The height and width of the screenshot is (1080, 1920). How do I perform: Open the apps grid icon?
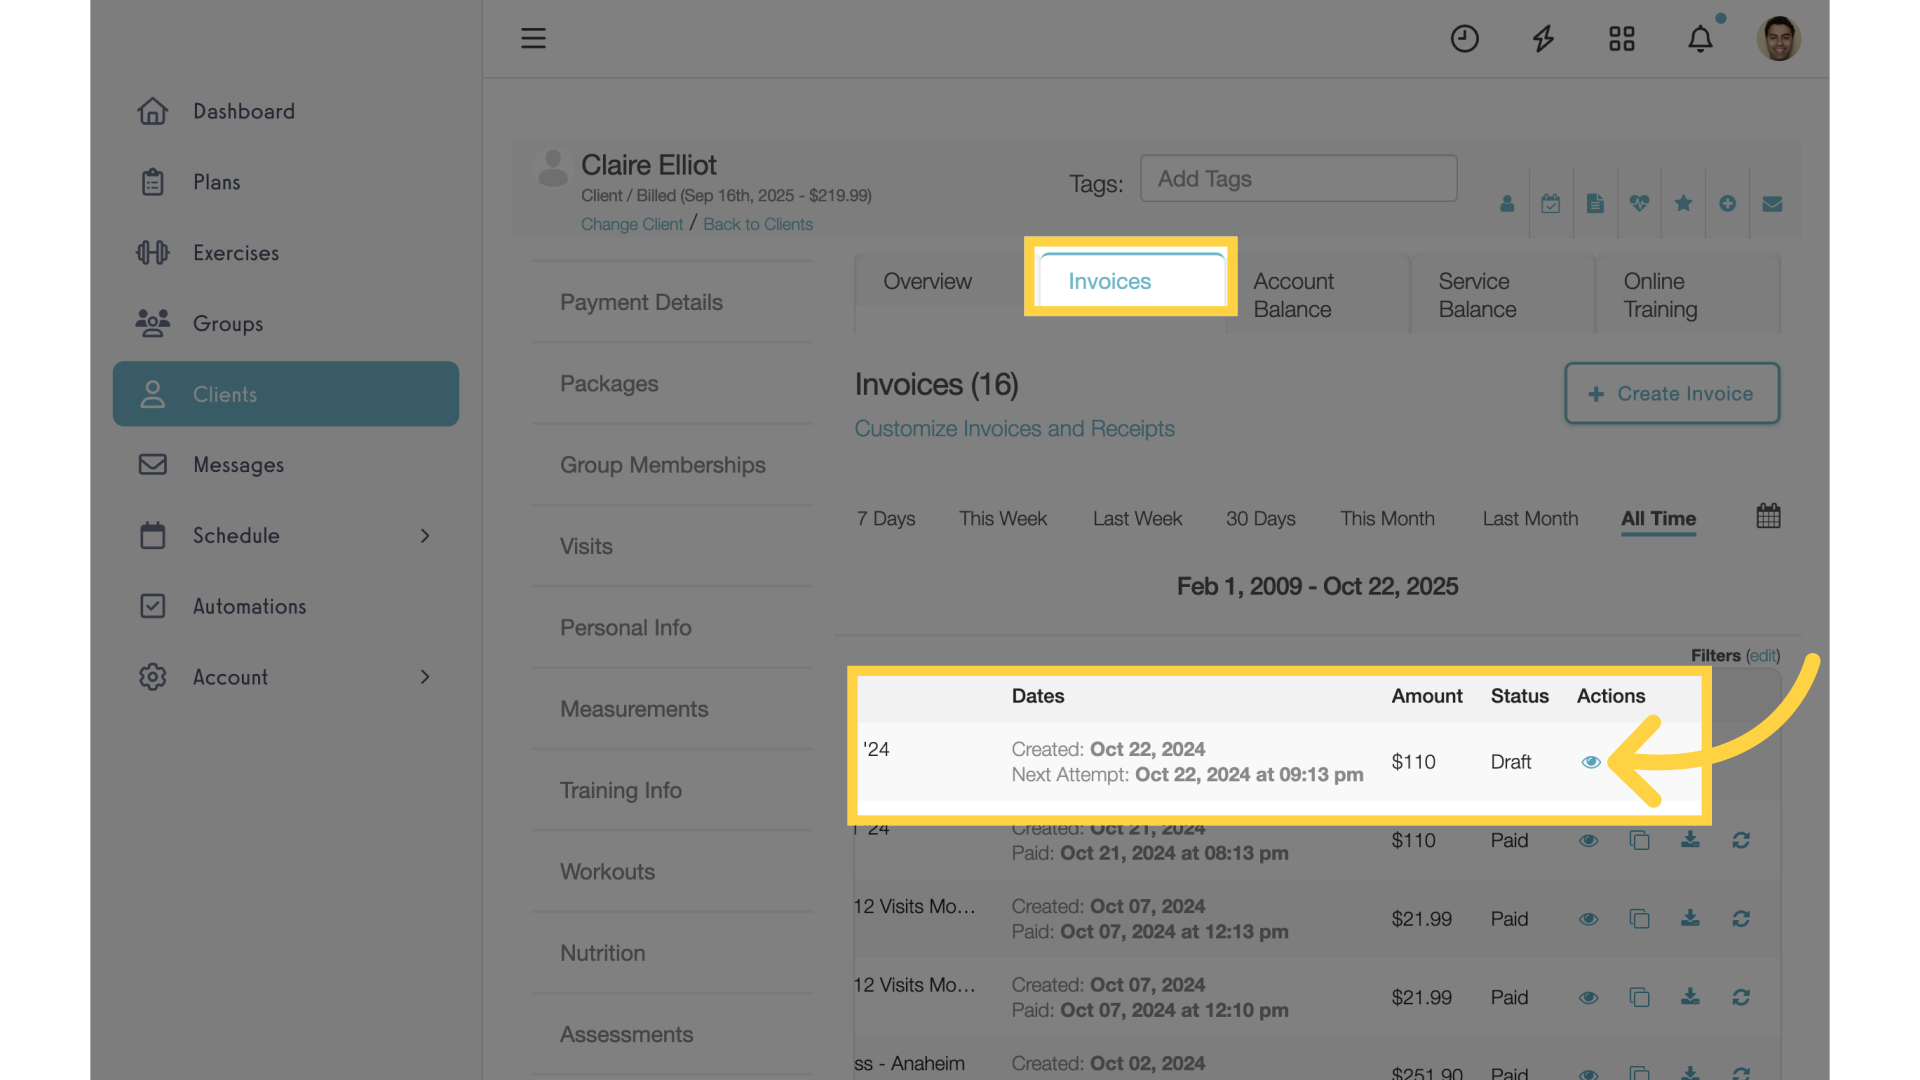coord(1621,38)
